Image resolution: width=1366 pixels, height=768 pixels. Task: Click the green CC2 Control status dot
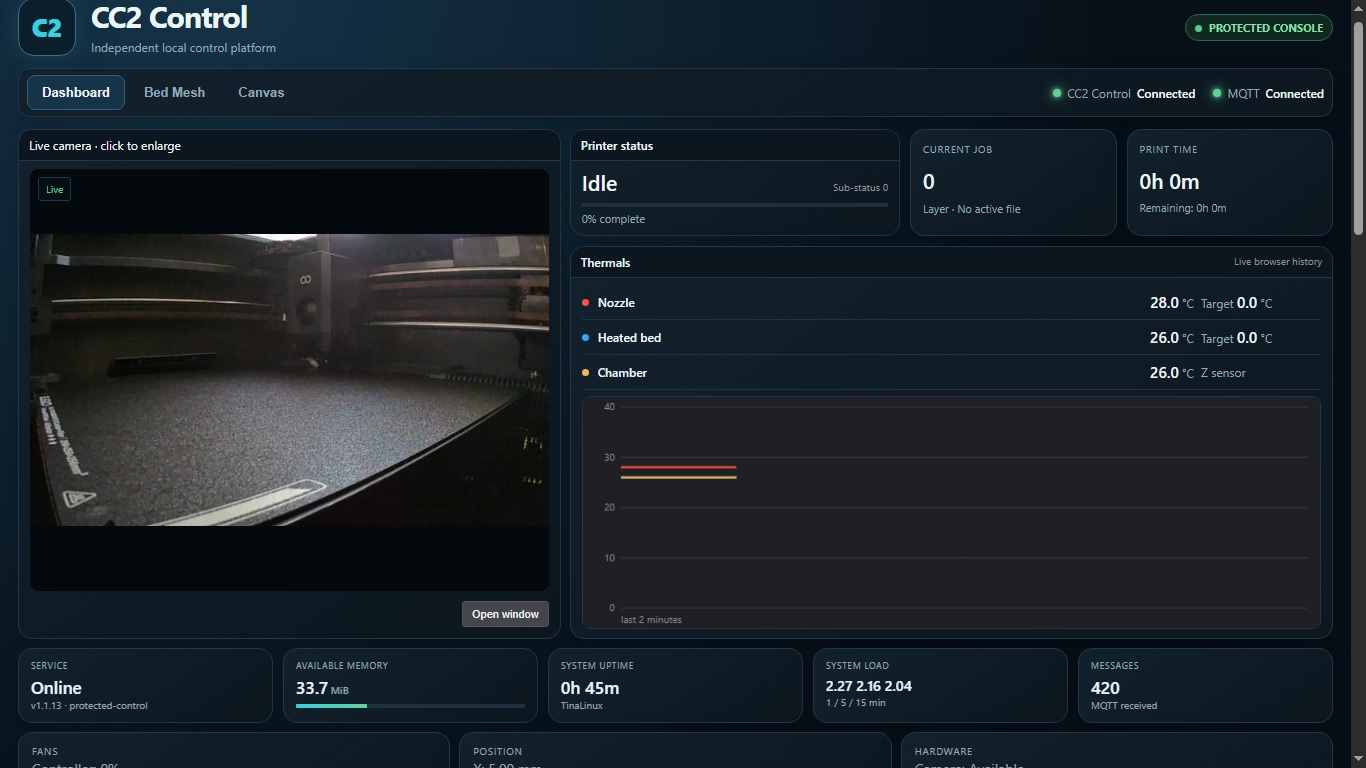[x=1056, y=93]
